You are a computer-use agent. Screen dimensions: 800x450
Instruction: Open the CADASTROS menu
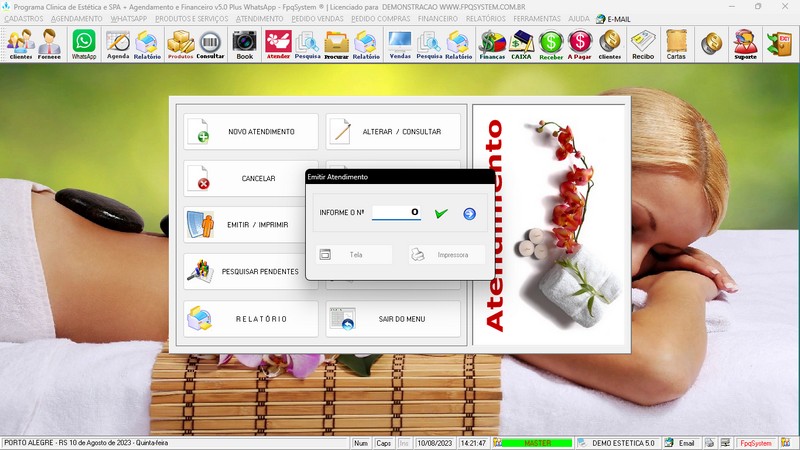point(24,18)
